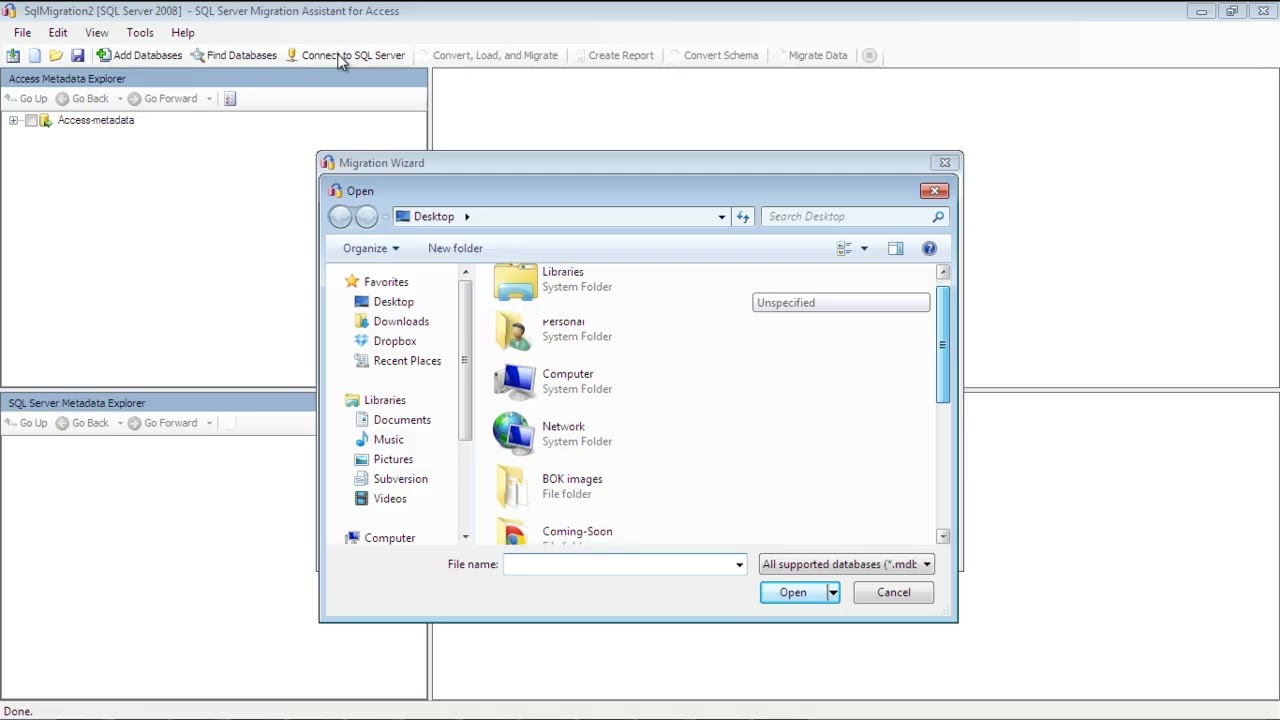1280x720 pixels.
Task: Click Go Back in Access Metadata Explorer
Action: [83, 98]
